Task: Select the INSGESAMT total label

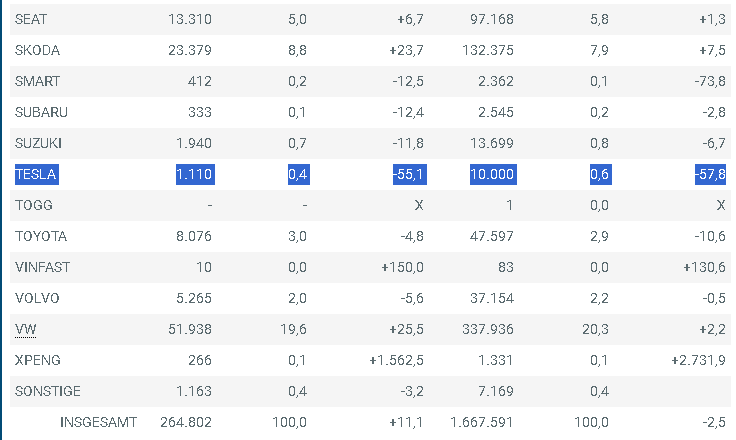Action: click(x=99, y=422)
